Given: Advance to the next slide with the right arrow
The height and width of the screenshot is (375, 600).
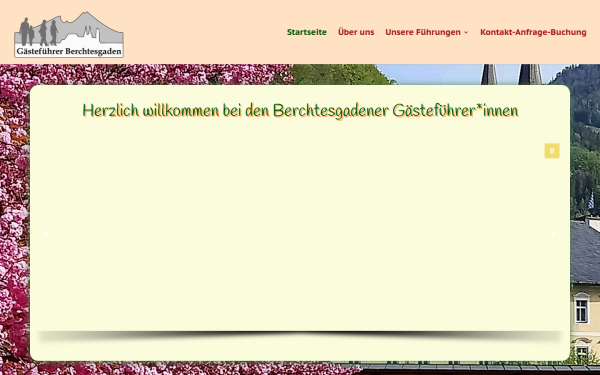Looking at the screenshot, I should (x=553, y=234).
